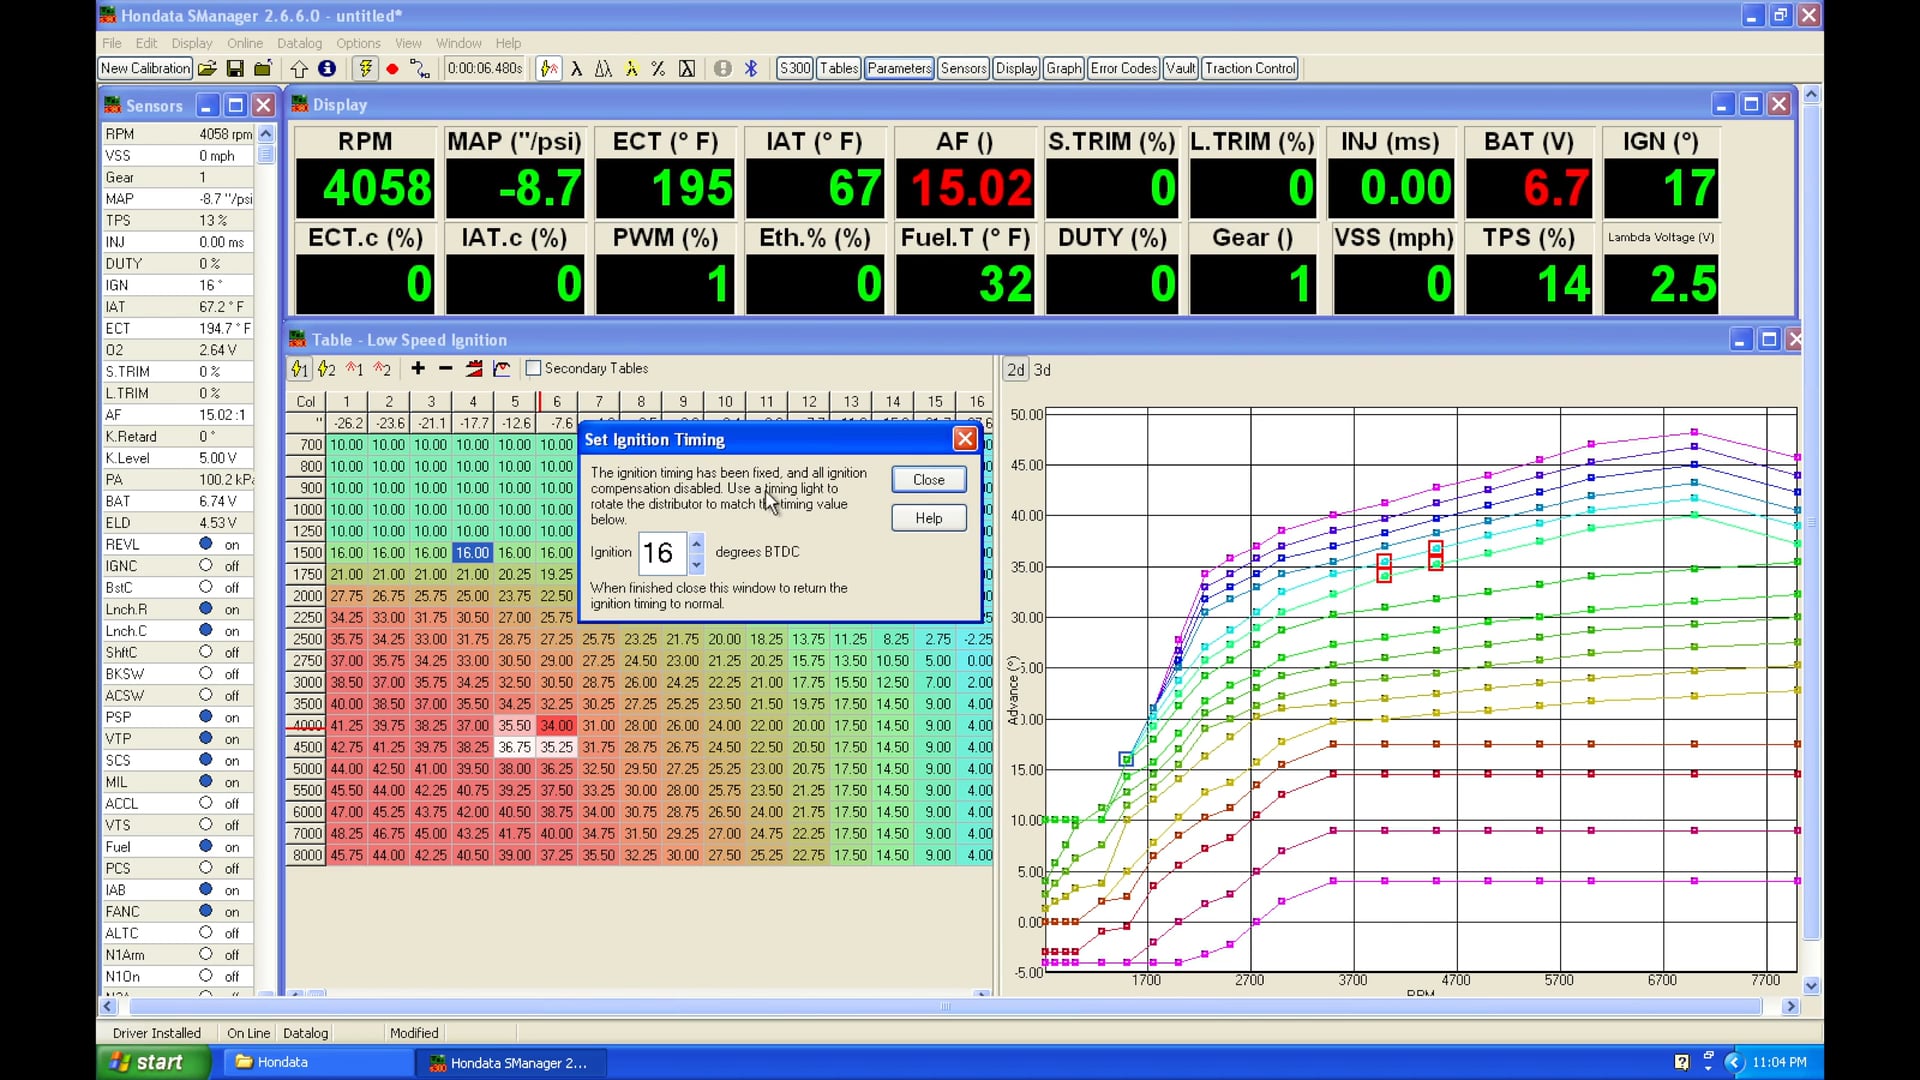Enable the Secondary Tables checkbox
The image size is (1920, 1080).
pos(534,368)
